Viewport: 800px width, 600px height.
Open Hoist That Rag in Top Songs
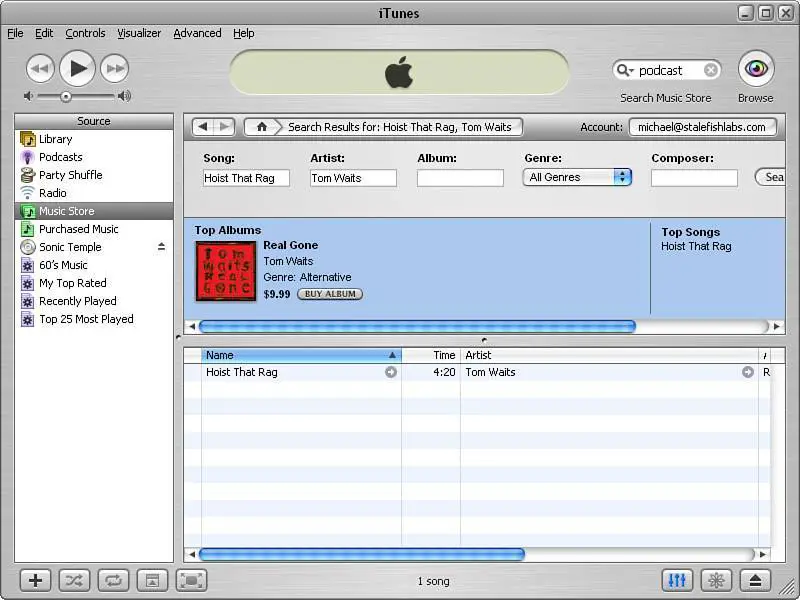pyautogui.click(x=696, y=246)
